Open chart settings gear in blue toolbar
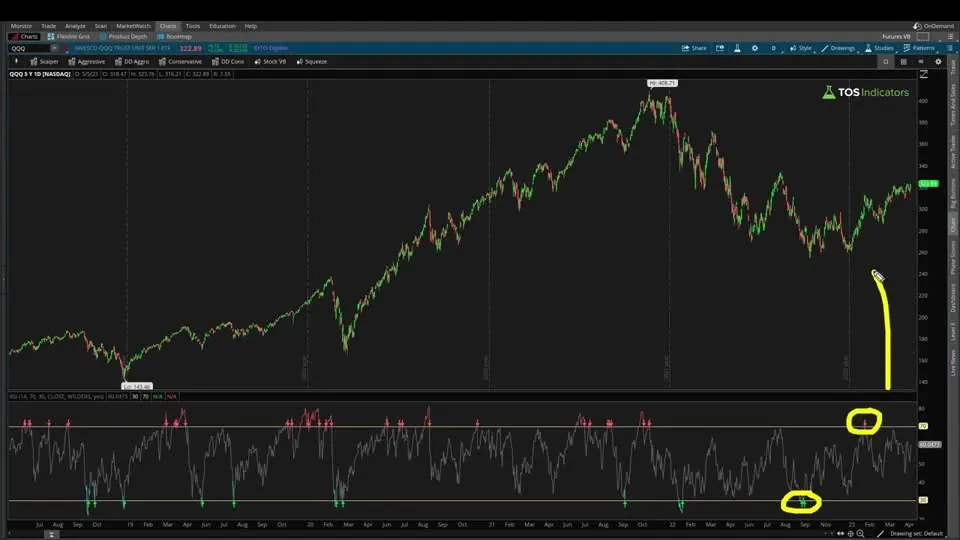Viewport: 960px width, 540px height. click(x=755, y=48)
